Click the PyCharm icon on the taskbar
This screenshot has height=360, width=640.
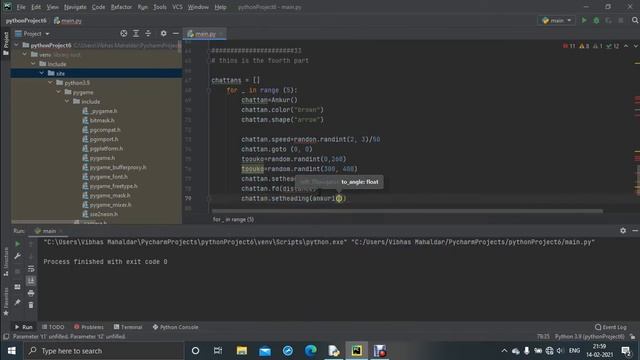[357, 351]
